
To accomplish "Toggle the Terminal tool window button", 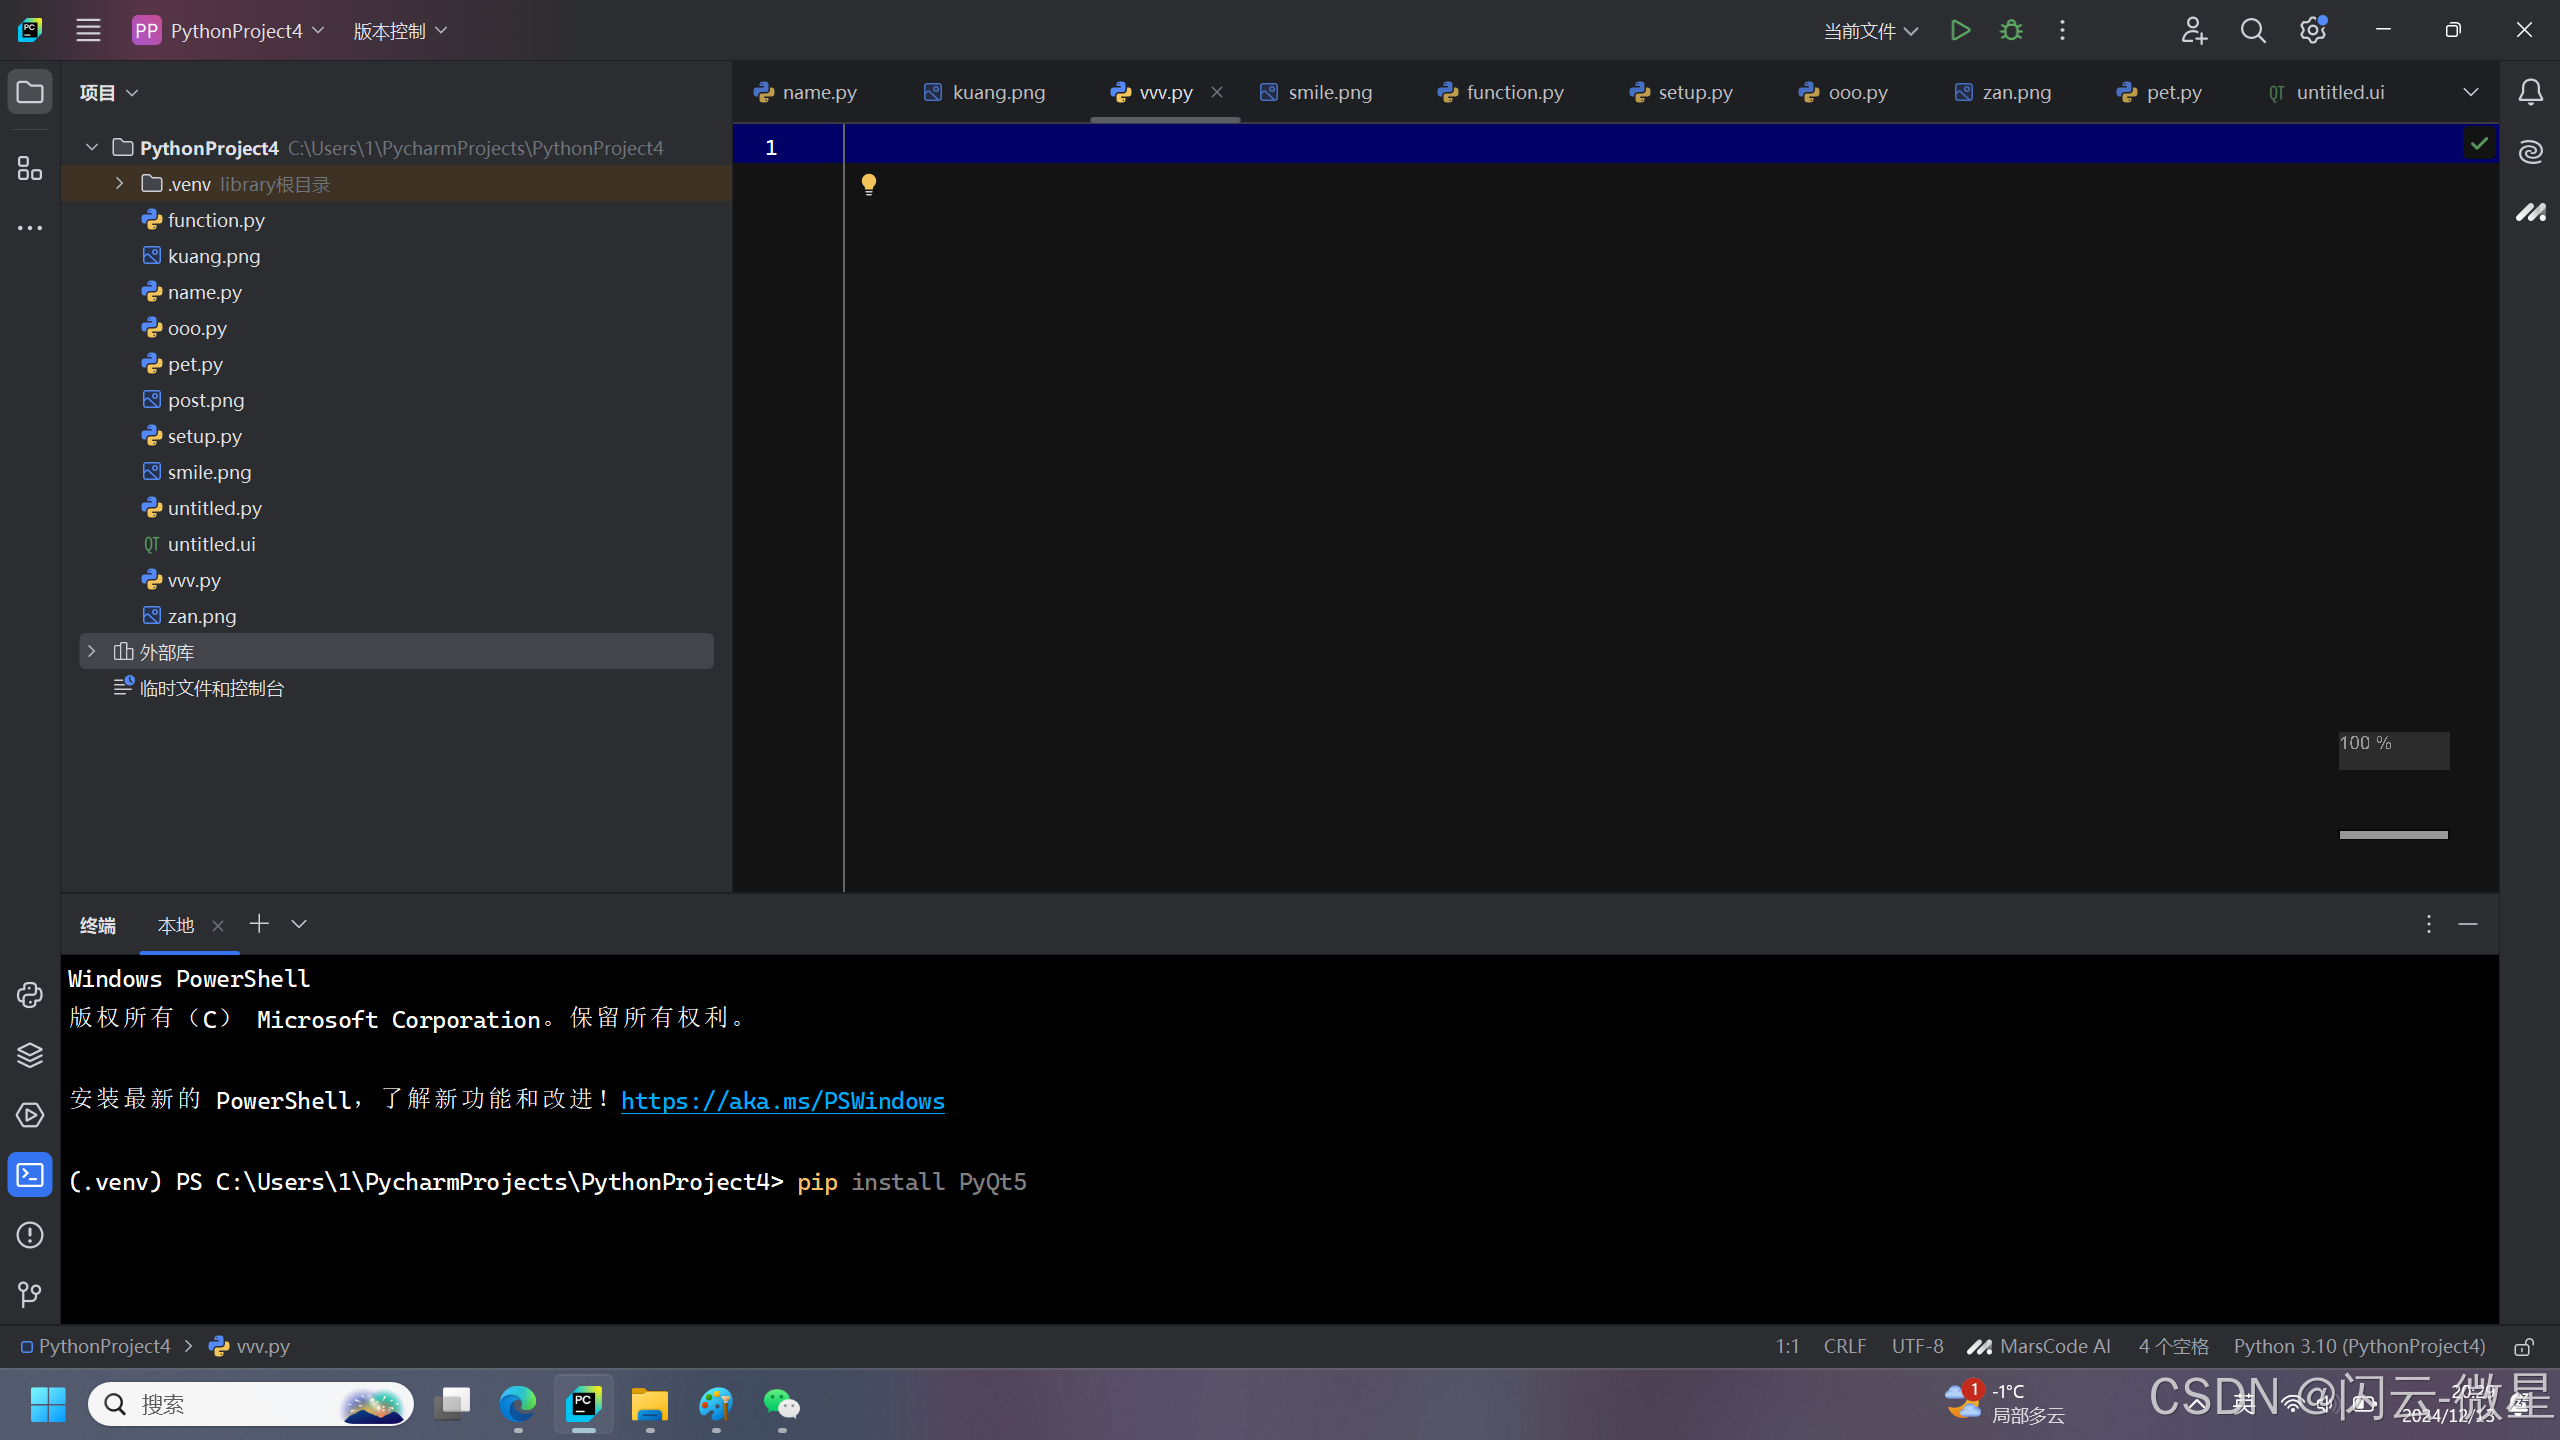I will coord(30,1175).
